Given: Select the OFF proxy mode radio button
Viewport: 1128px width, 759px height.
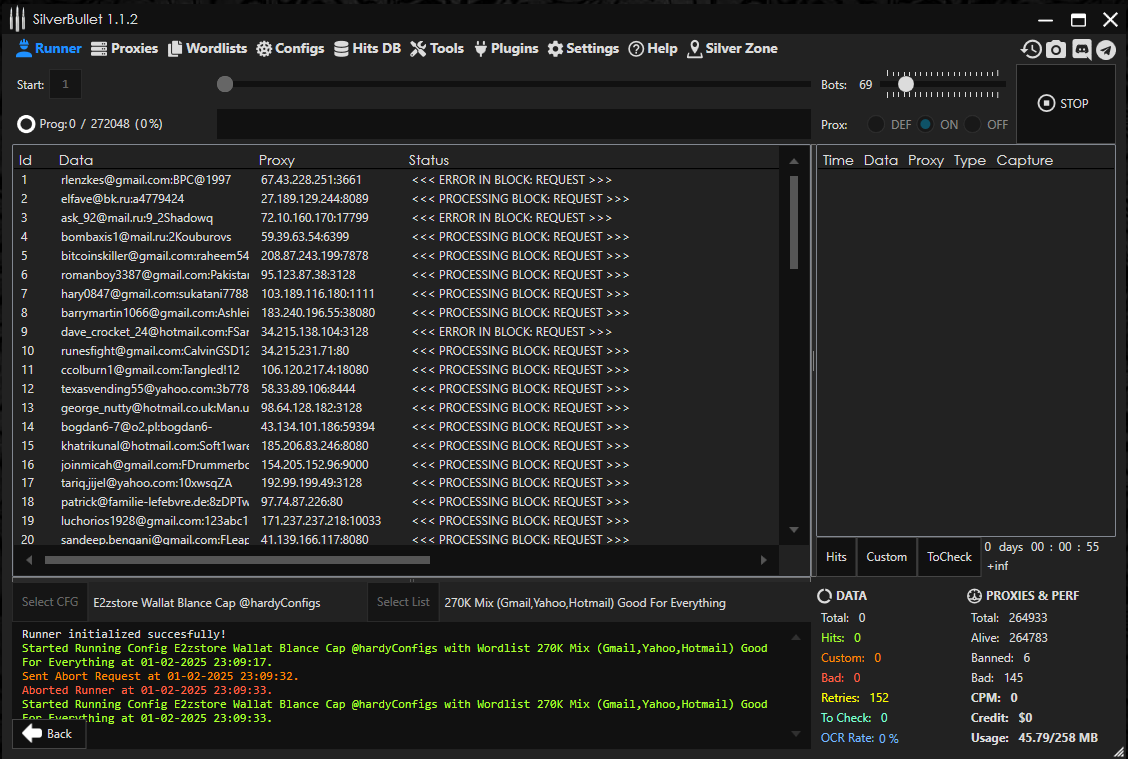Looking at the screenshot, I should 973,125.
